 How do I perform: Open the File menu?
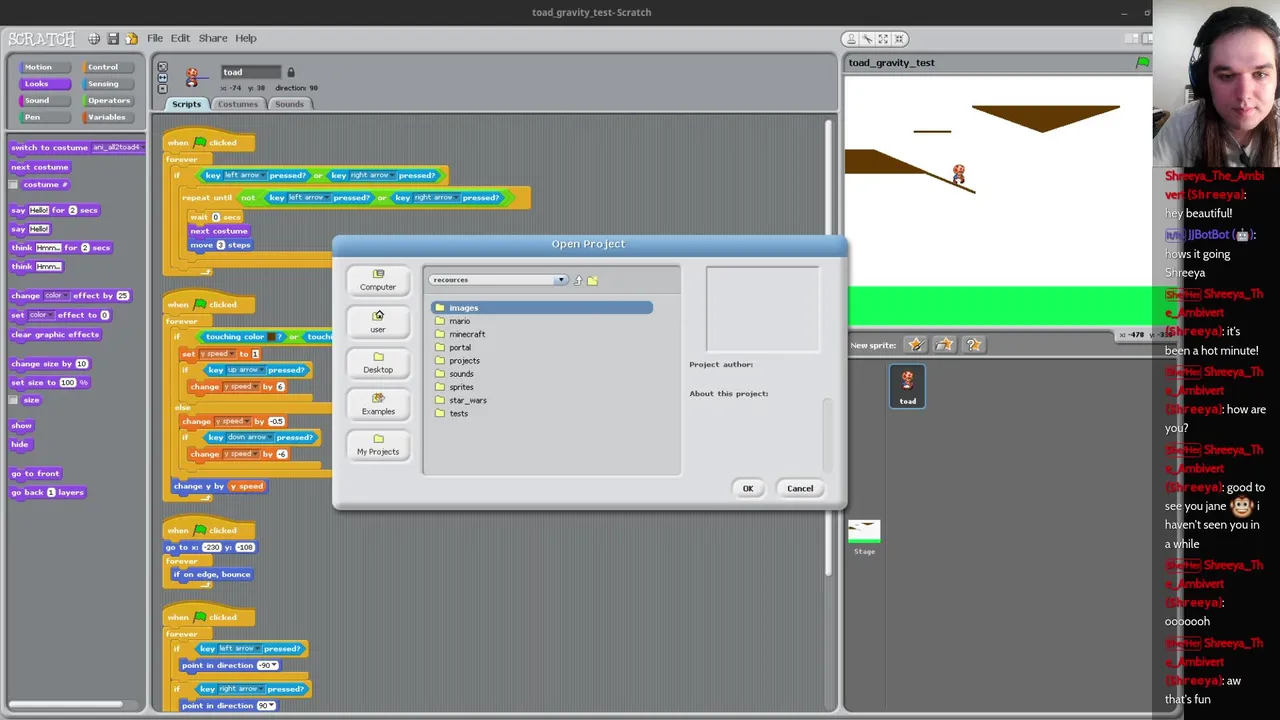(x=155, y=38)
